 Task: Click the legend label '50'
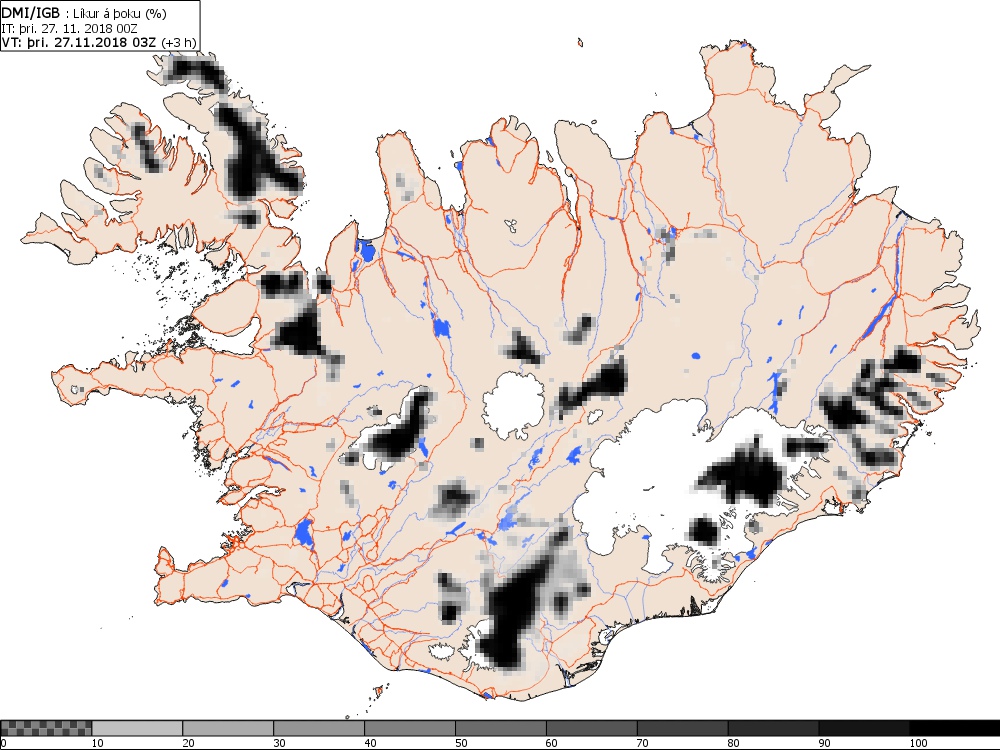click(x=461, y=743)
